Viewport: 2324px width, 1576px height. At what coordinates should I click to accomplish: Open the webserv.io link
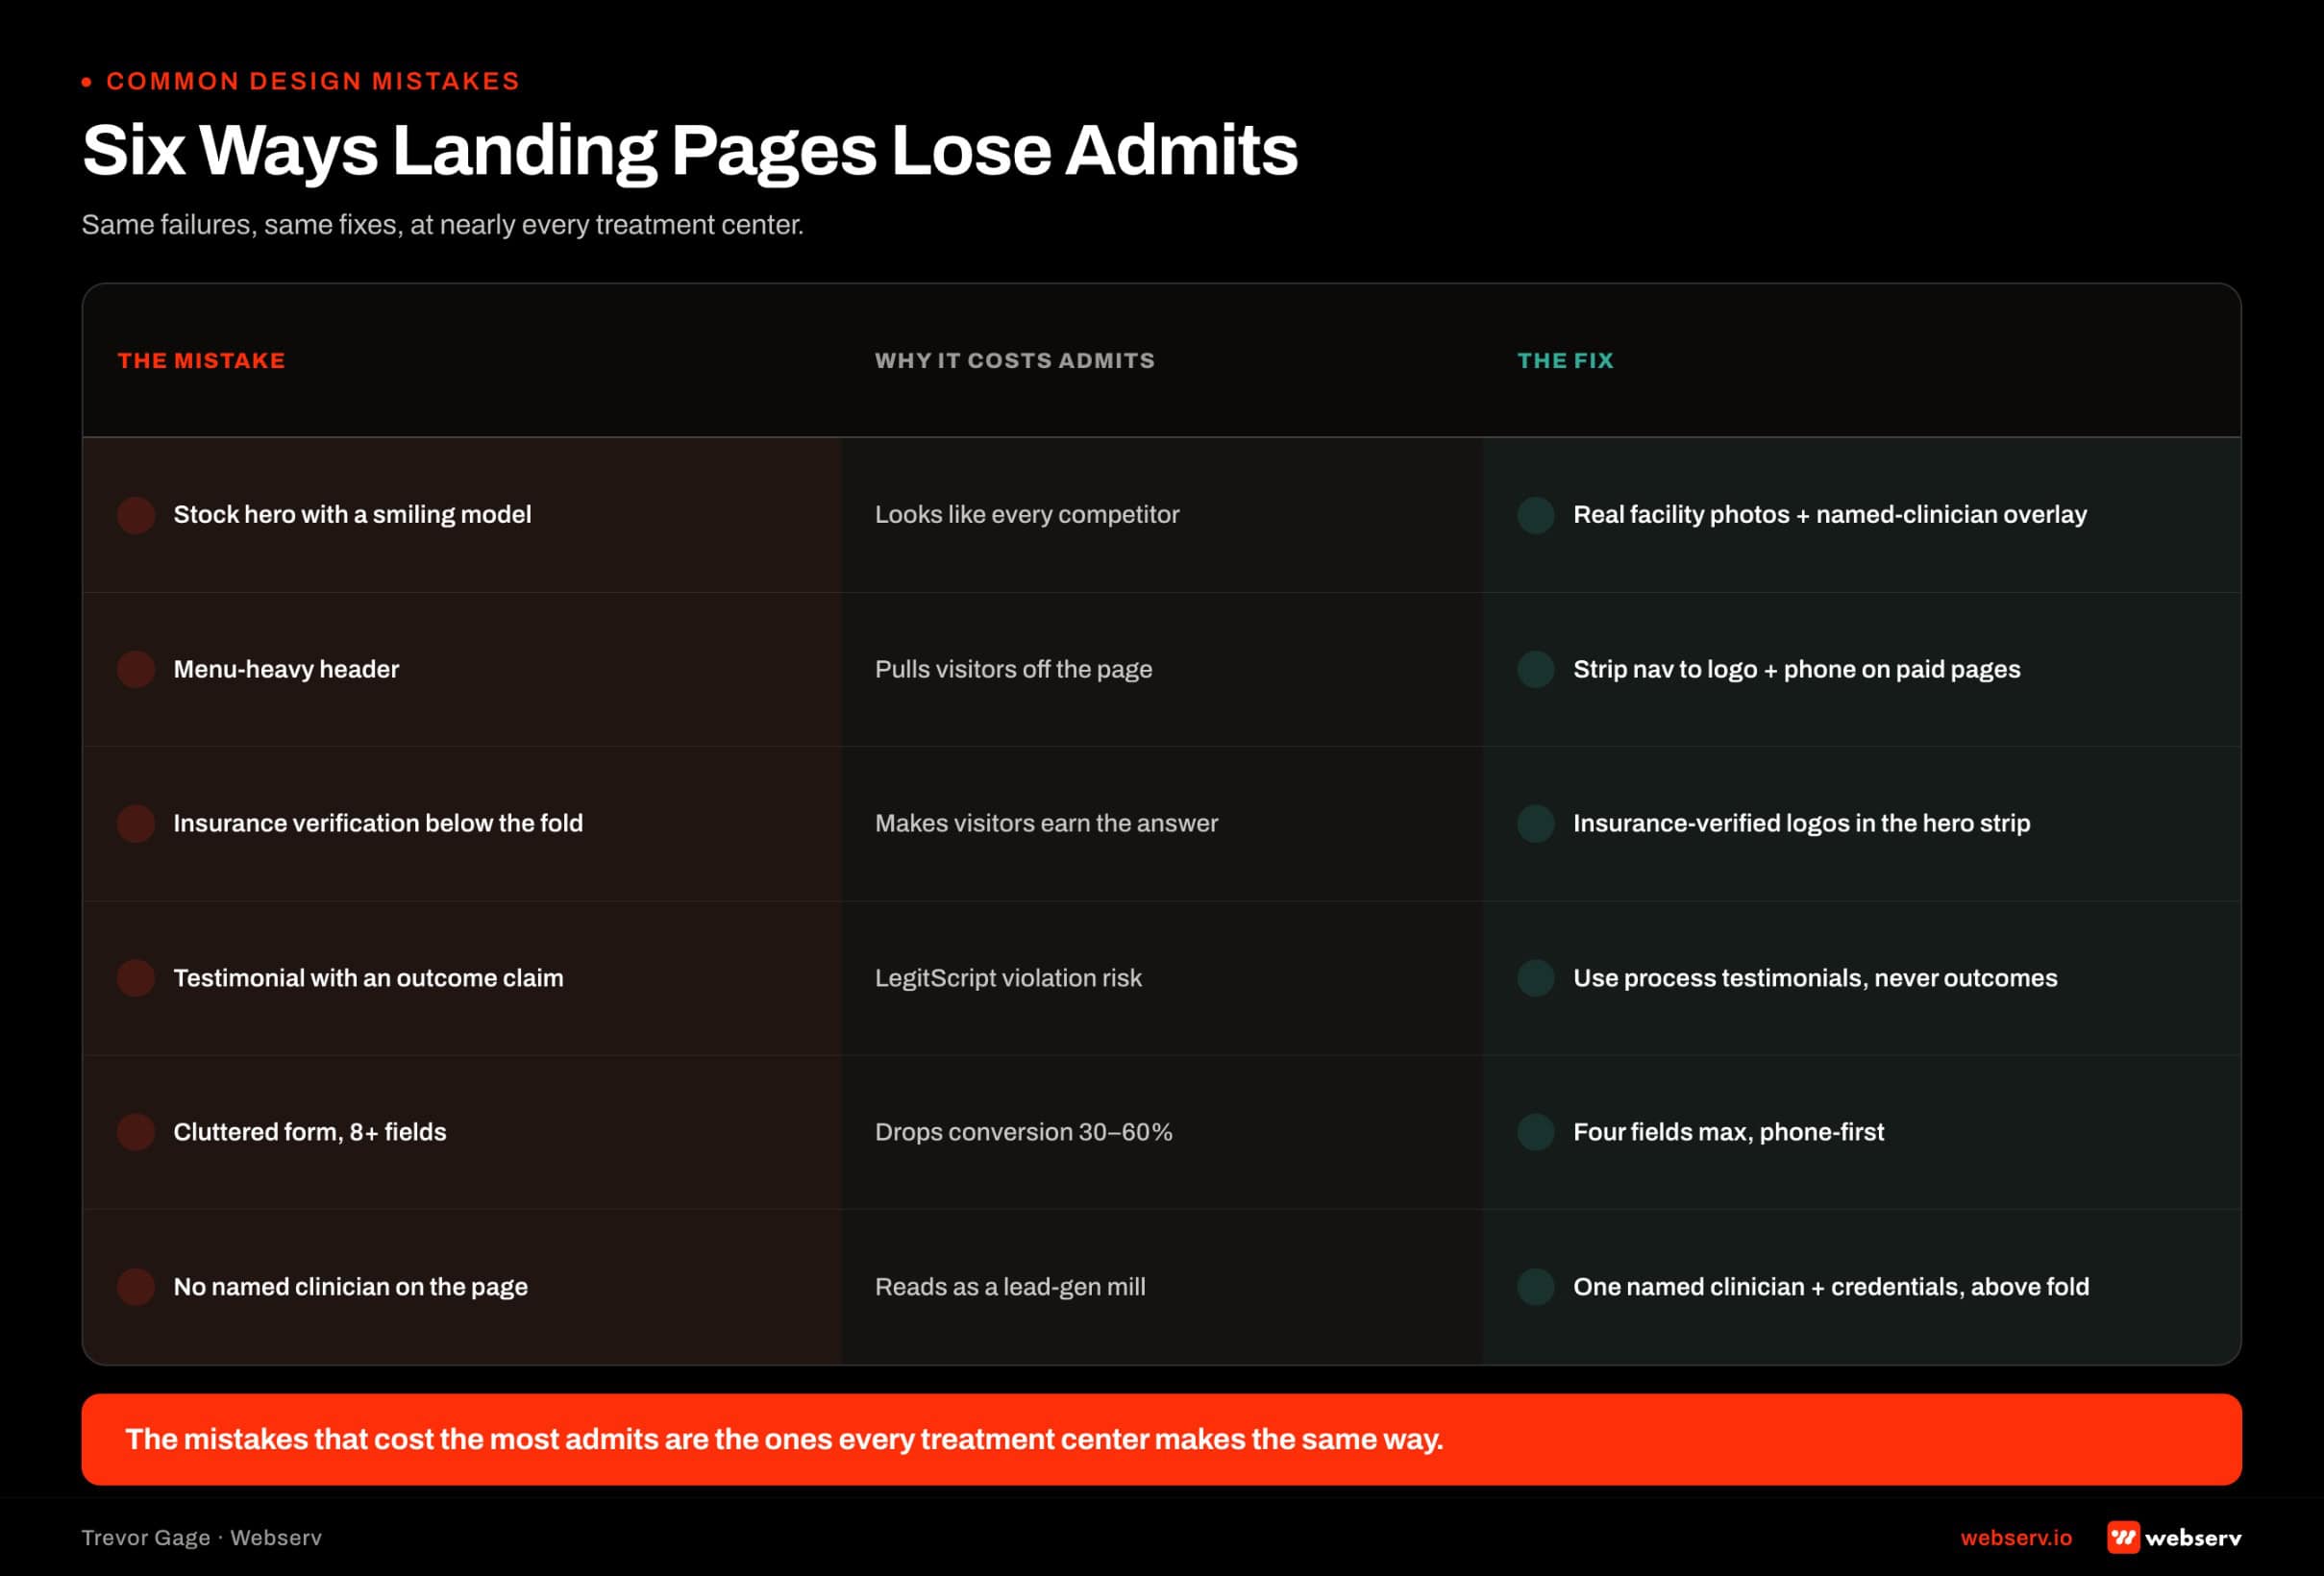2016,1537
